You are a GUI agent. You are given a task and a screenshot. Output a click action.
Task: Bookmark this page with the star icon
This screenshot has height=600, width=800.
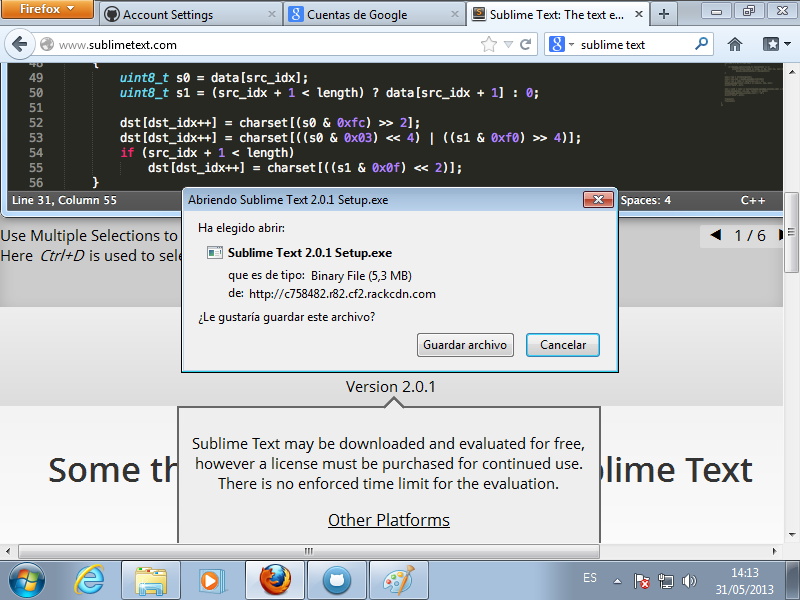pos(489,44)
